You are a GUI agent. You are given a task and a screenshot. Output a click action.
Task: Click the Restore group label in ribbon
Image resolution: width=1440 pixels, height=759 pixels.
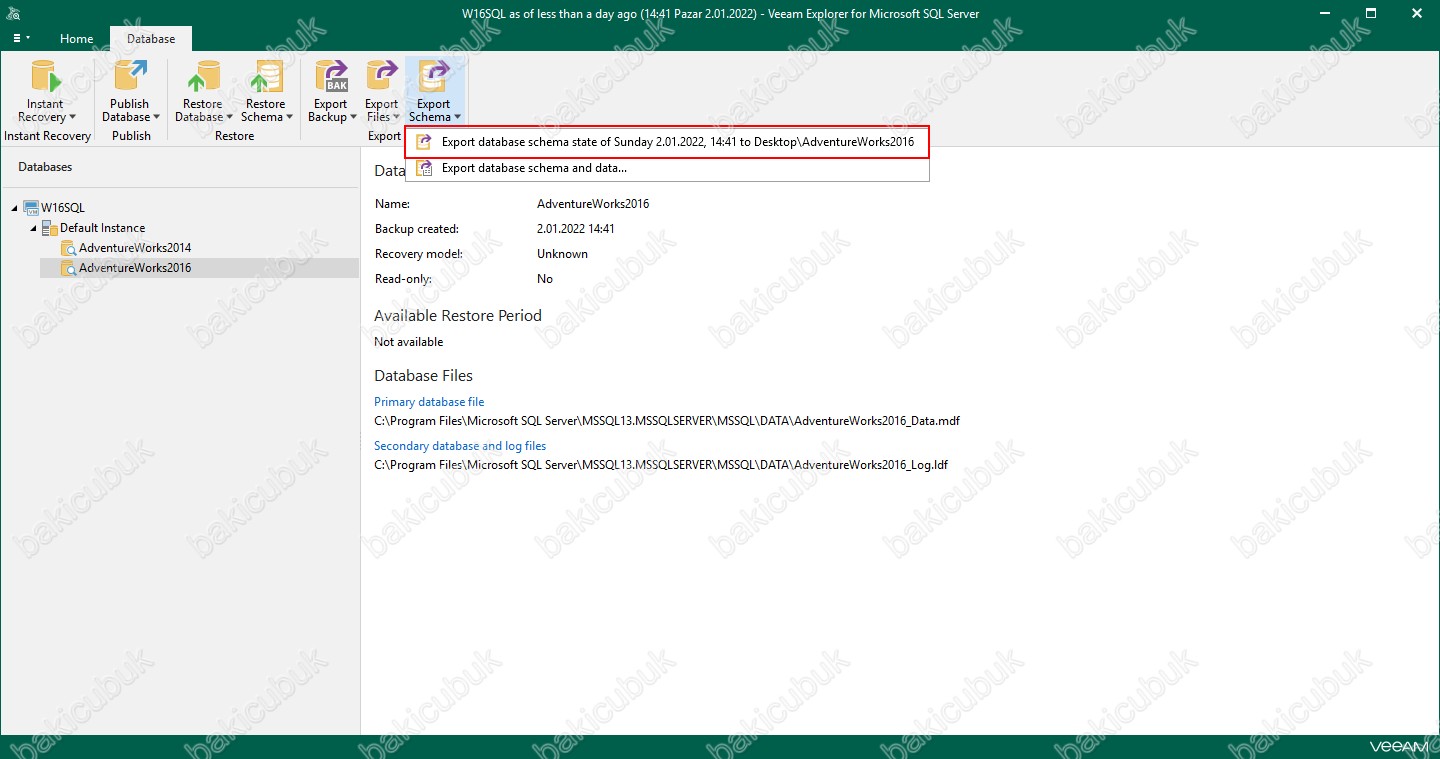(235, 136)
